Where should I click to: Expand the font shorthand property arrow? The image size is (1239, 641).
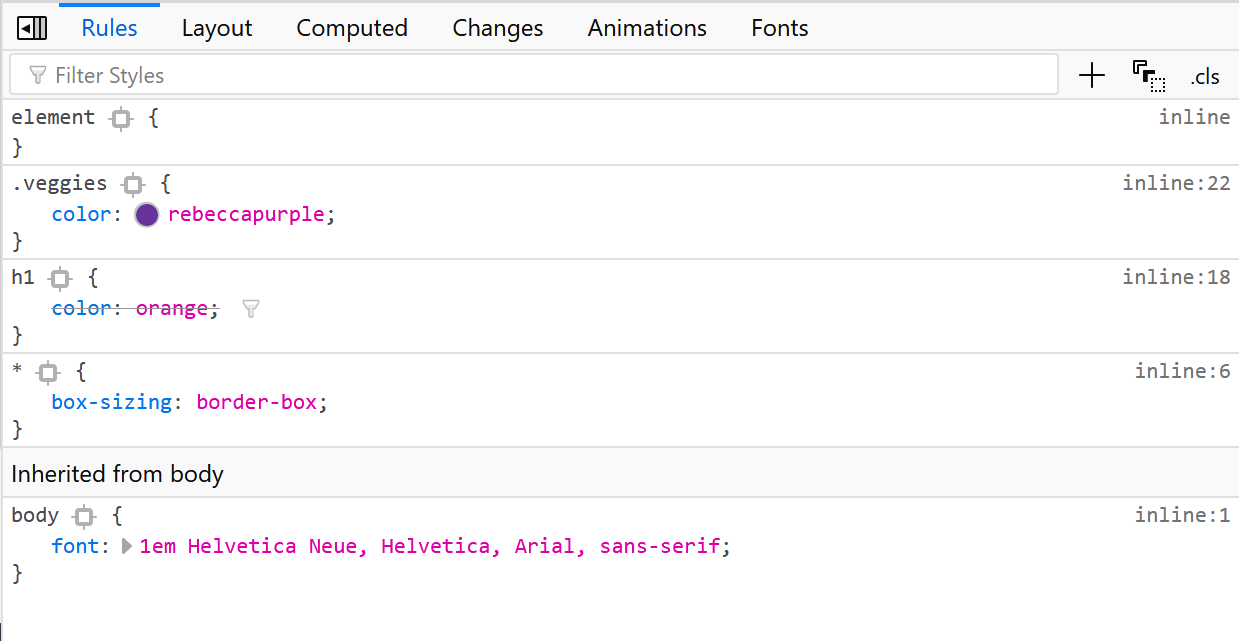click(126, 547)
